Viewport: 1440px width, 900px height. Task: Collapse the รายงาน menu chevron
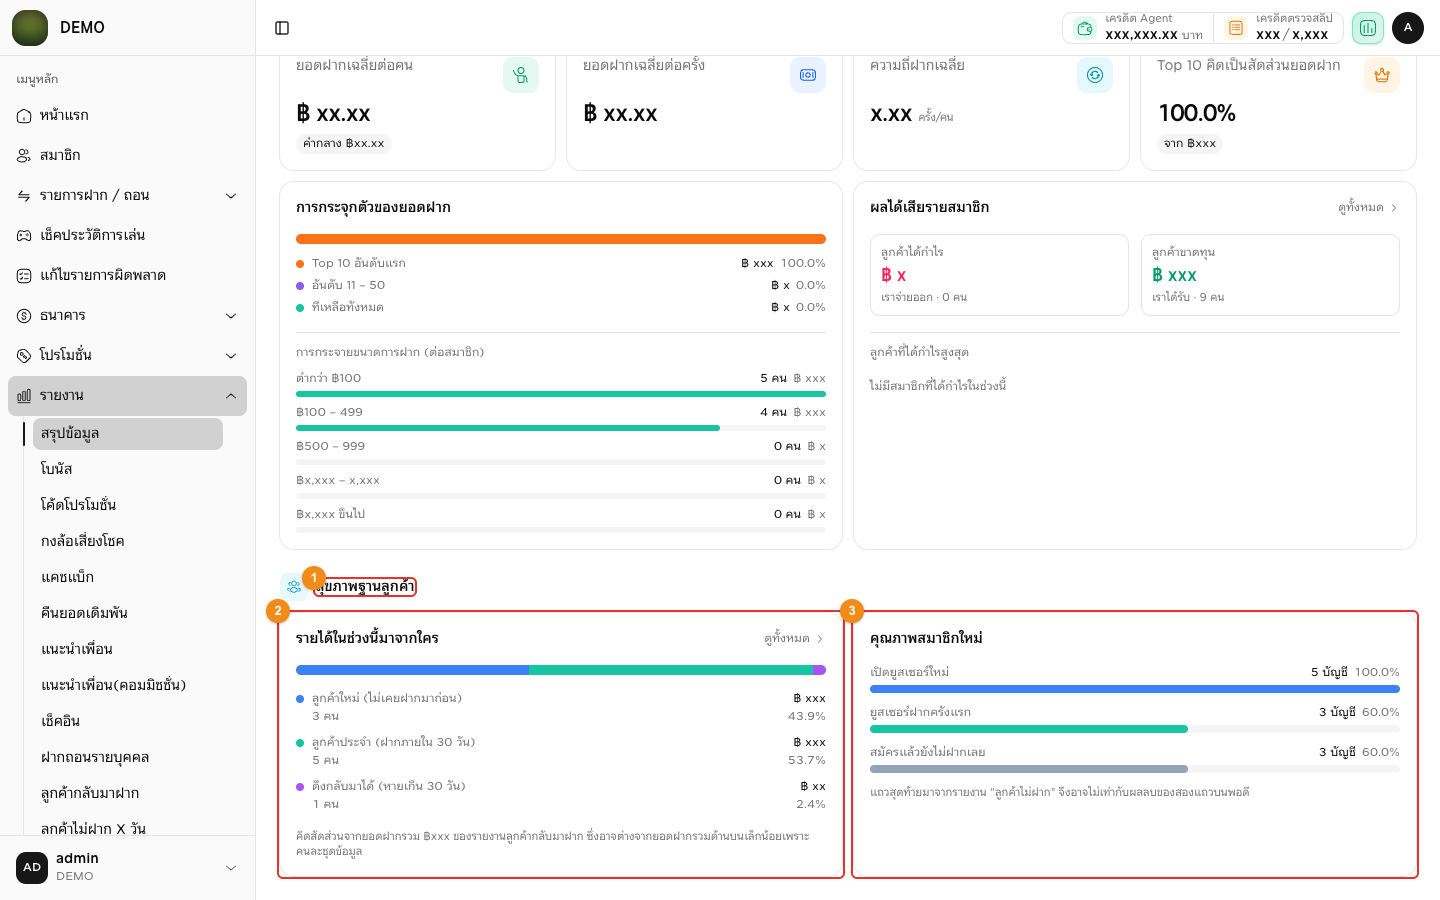click(x=231, y=396)
